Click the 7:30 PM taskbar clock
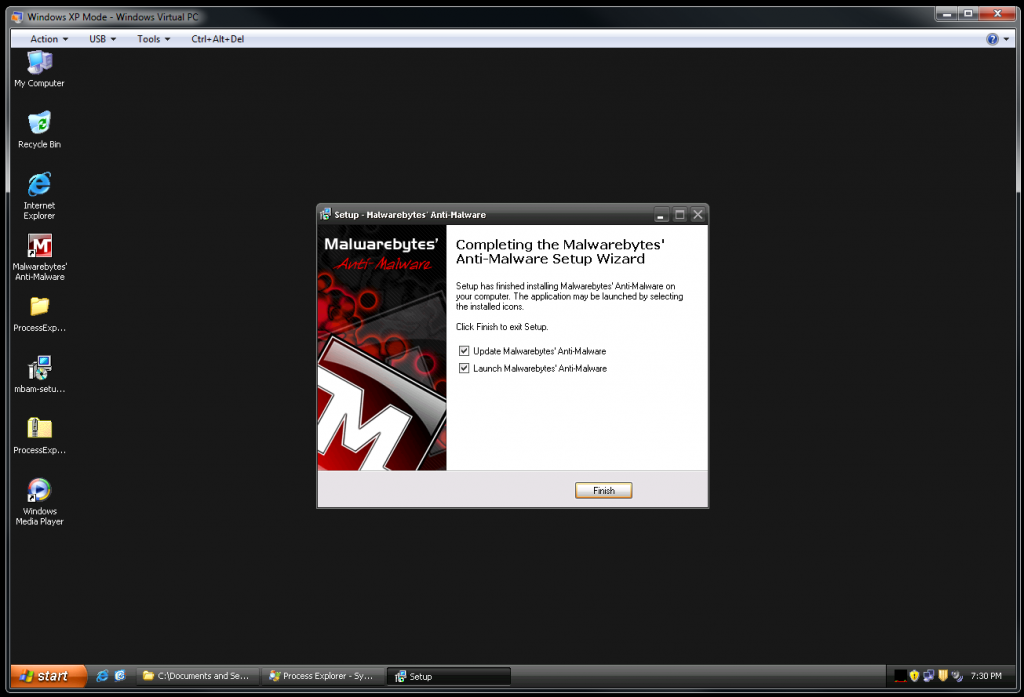 [x=986, y=676]
